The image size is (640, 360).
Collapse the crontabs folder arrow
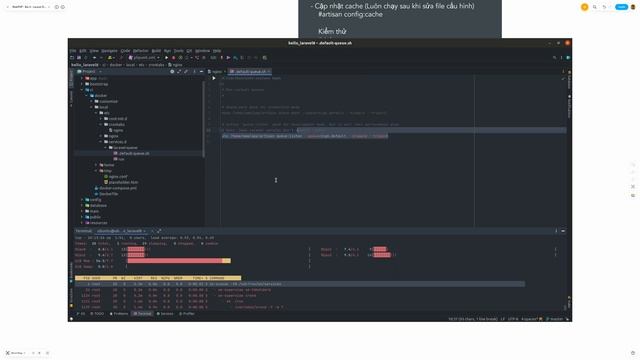(x=101, y=124)
